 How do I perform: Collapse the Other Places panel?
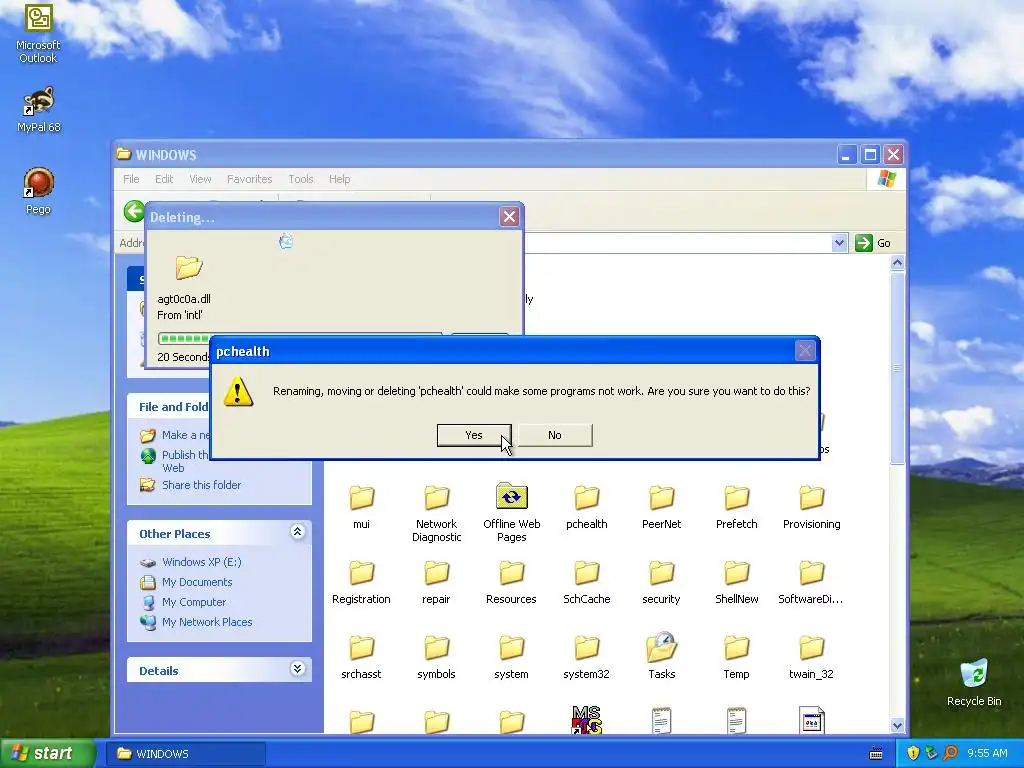click(297, 532)
